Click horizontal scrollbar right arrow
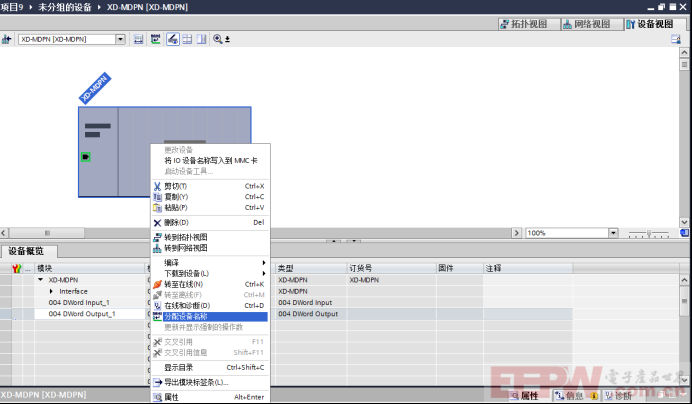 (x=516, y=233)
